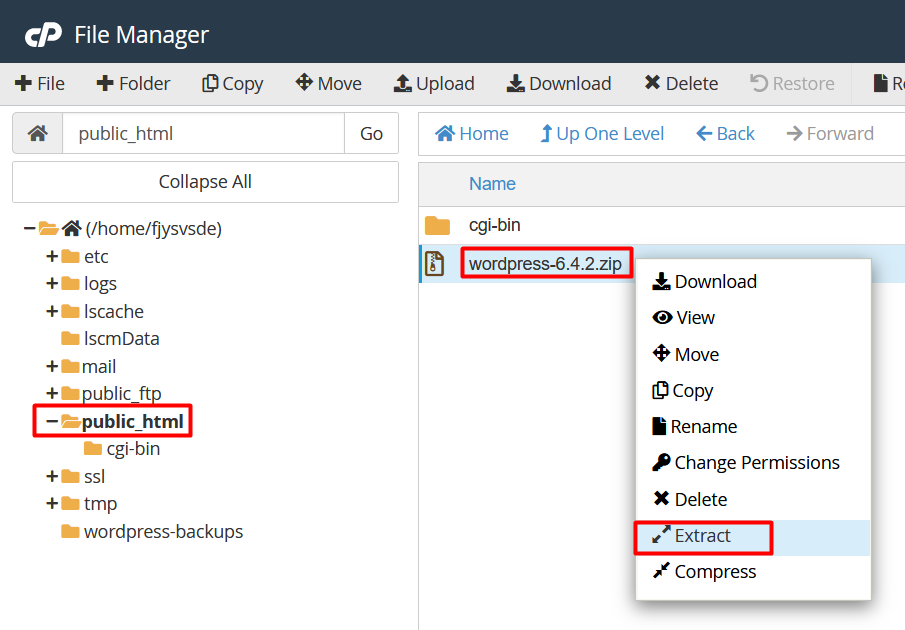Click the cPanel logo icon
Viewport: 905px width, 630px height.
tap(43, 35)
